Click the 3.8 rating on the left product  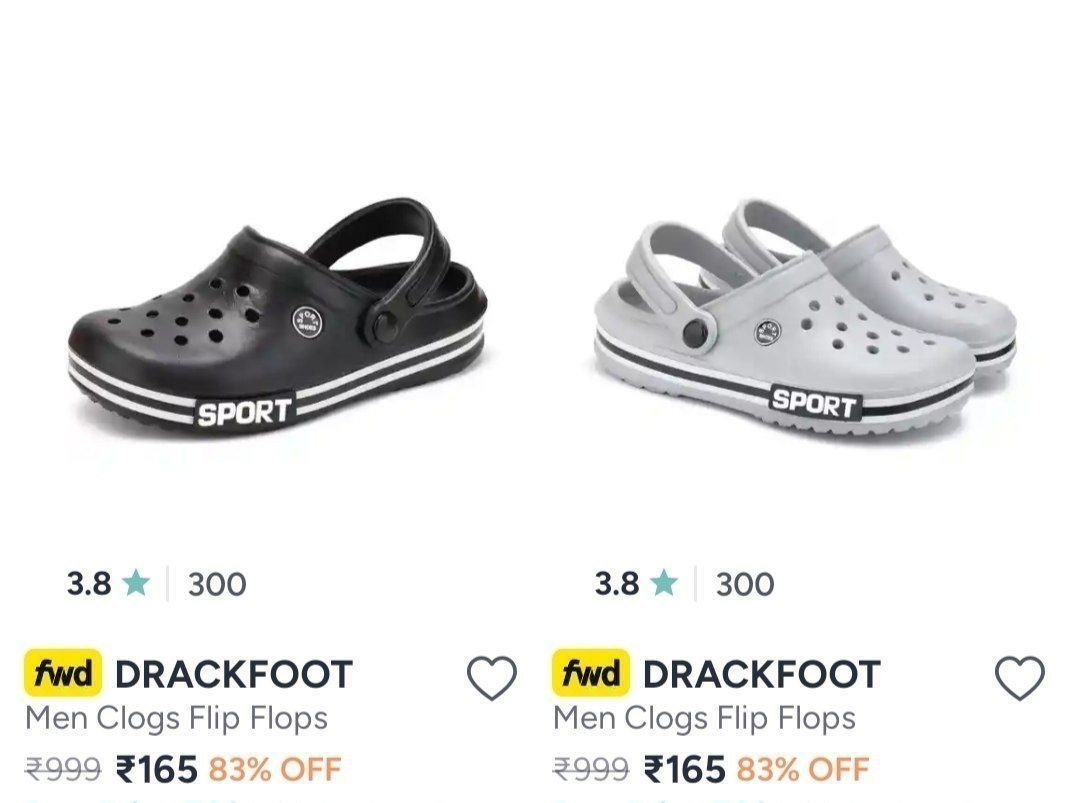click(89, 584)
